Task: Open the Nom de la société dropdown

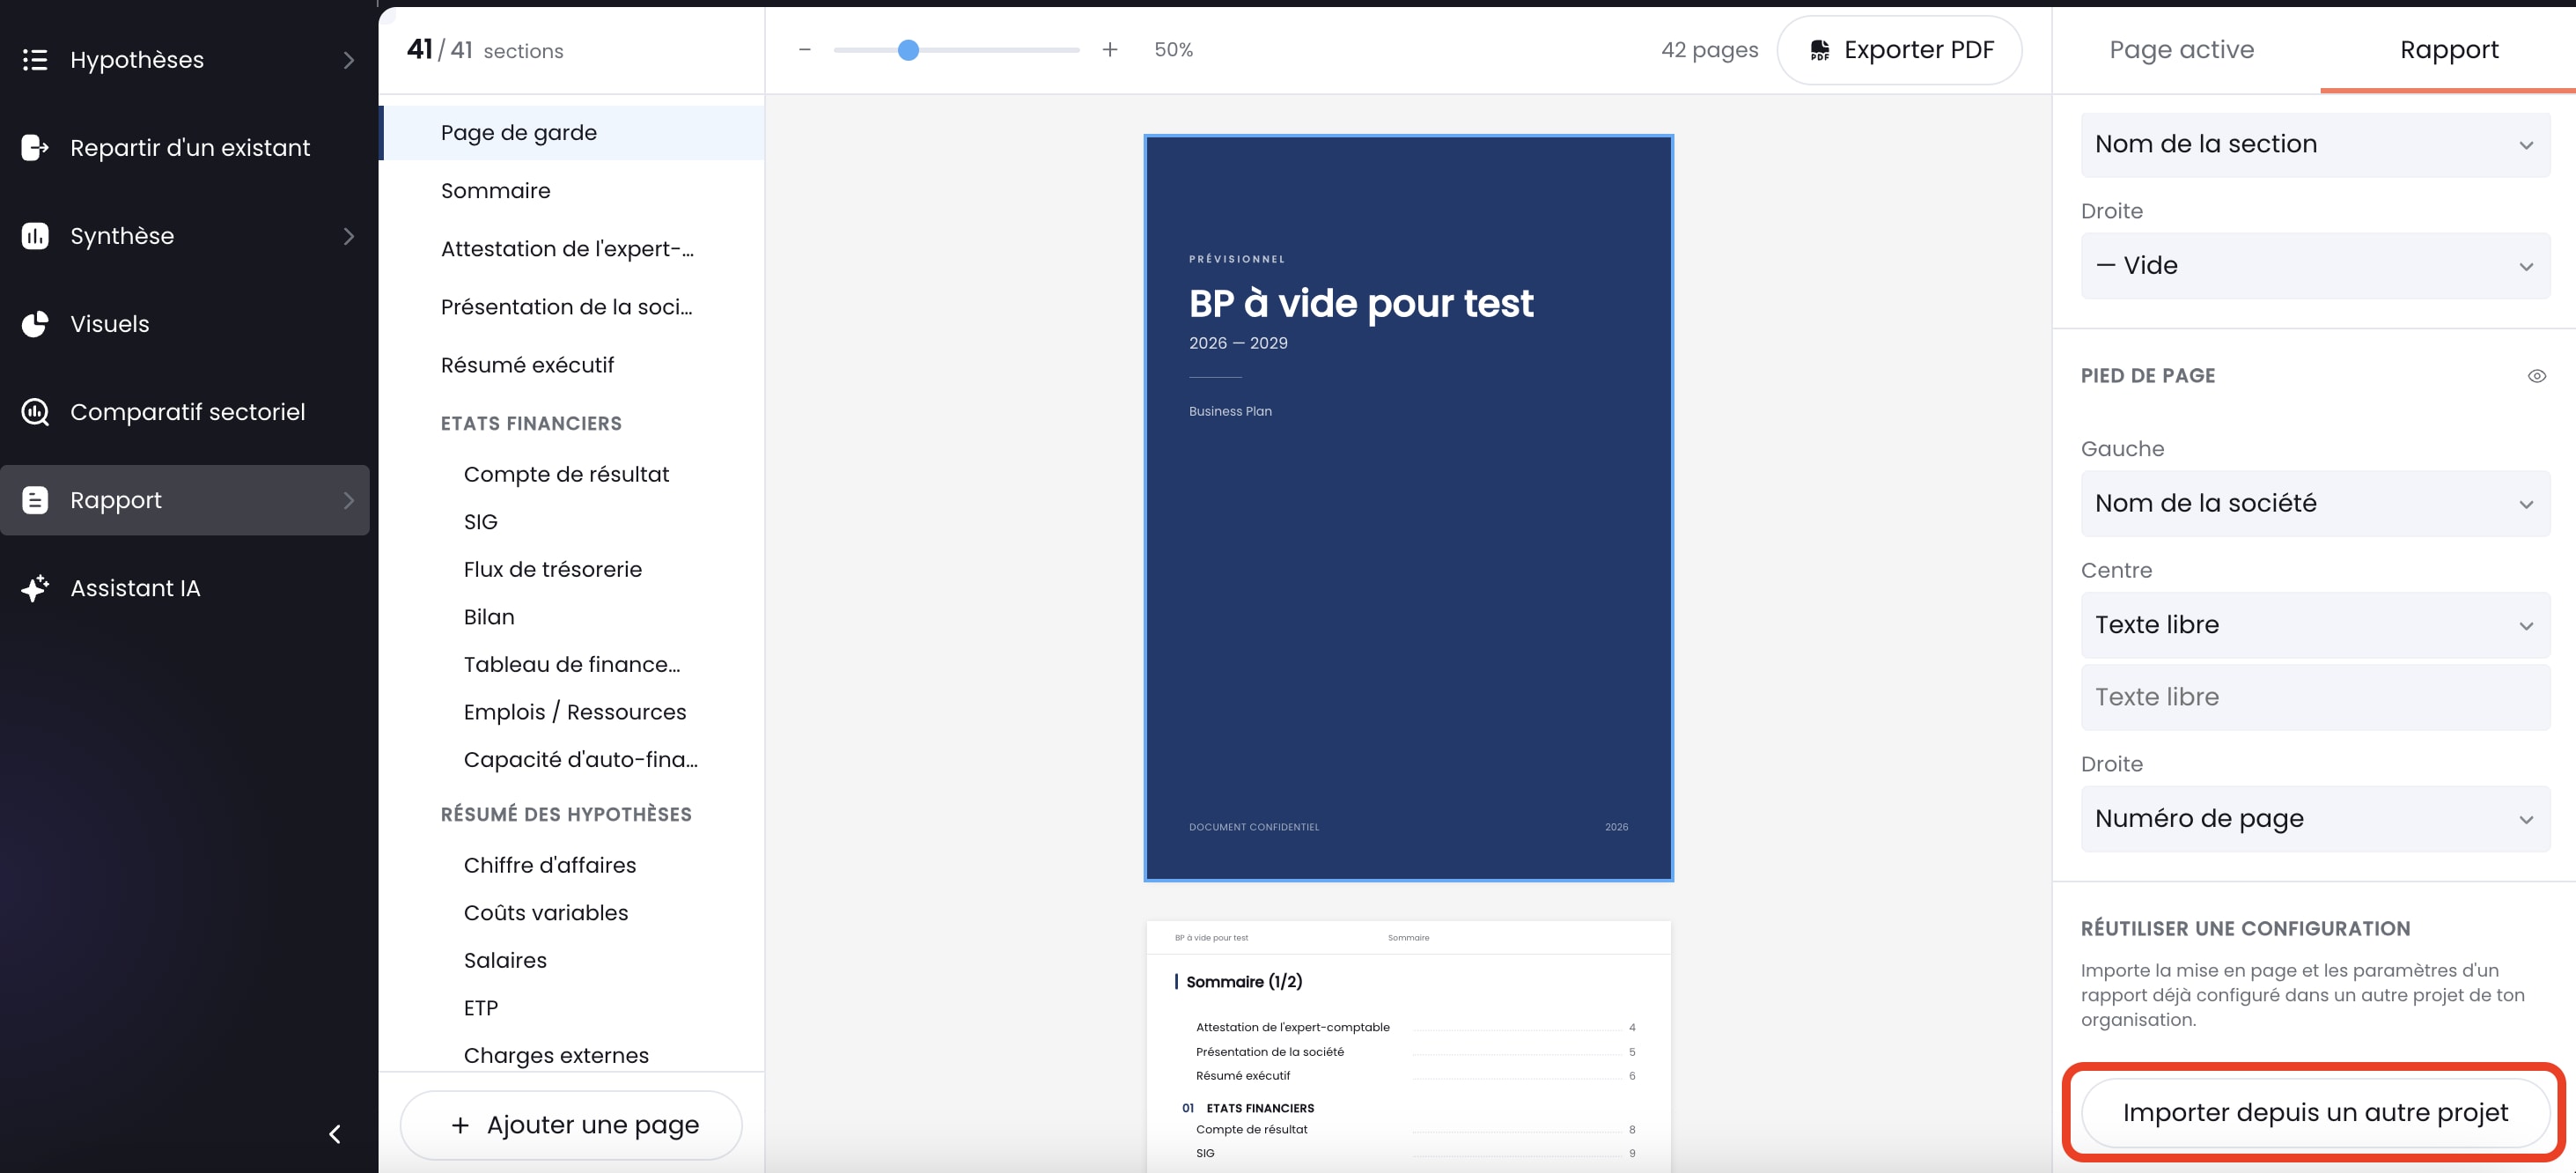Action: click(x=2315, y=503)
